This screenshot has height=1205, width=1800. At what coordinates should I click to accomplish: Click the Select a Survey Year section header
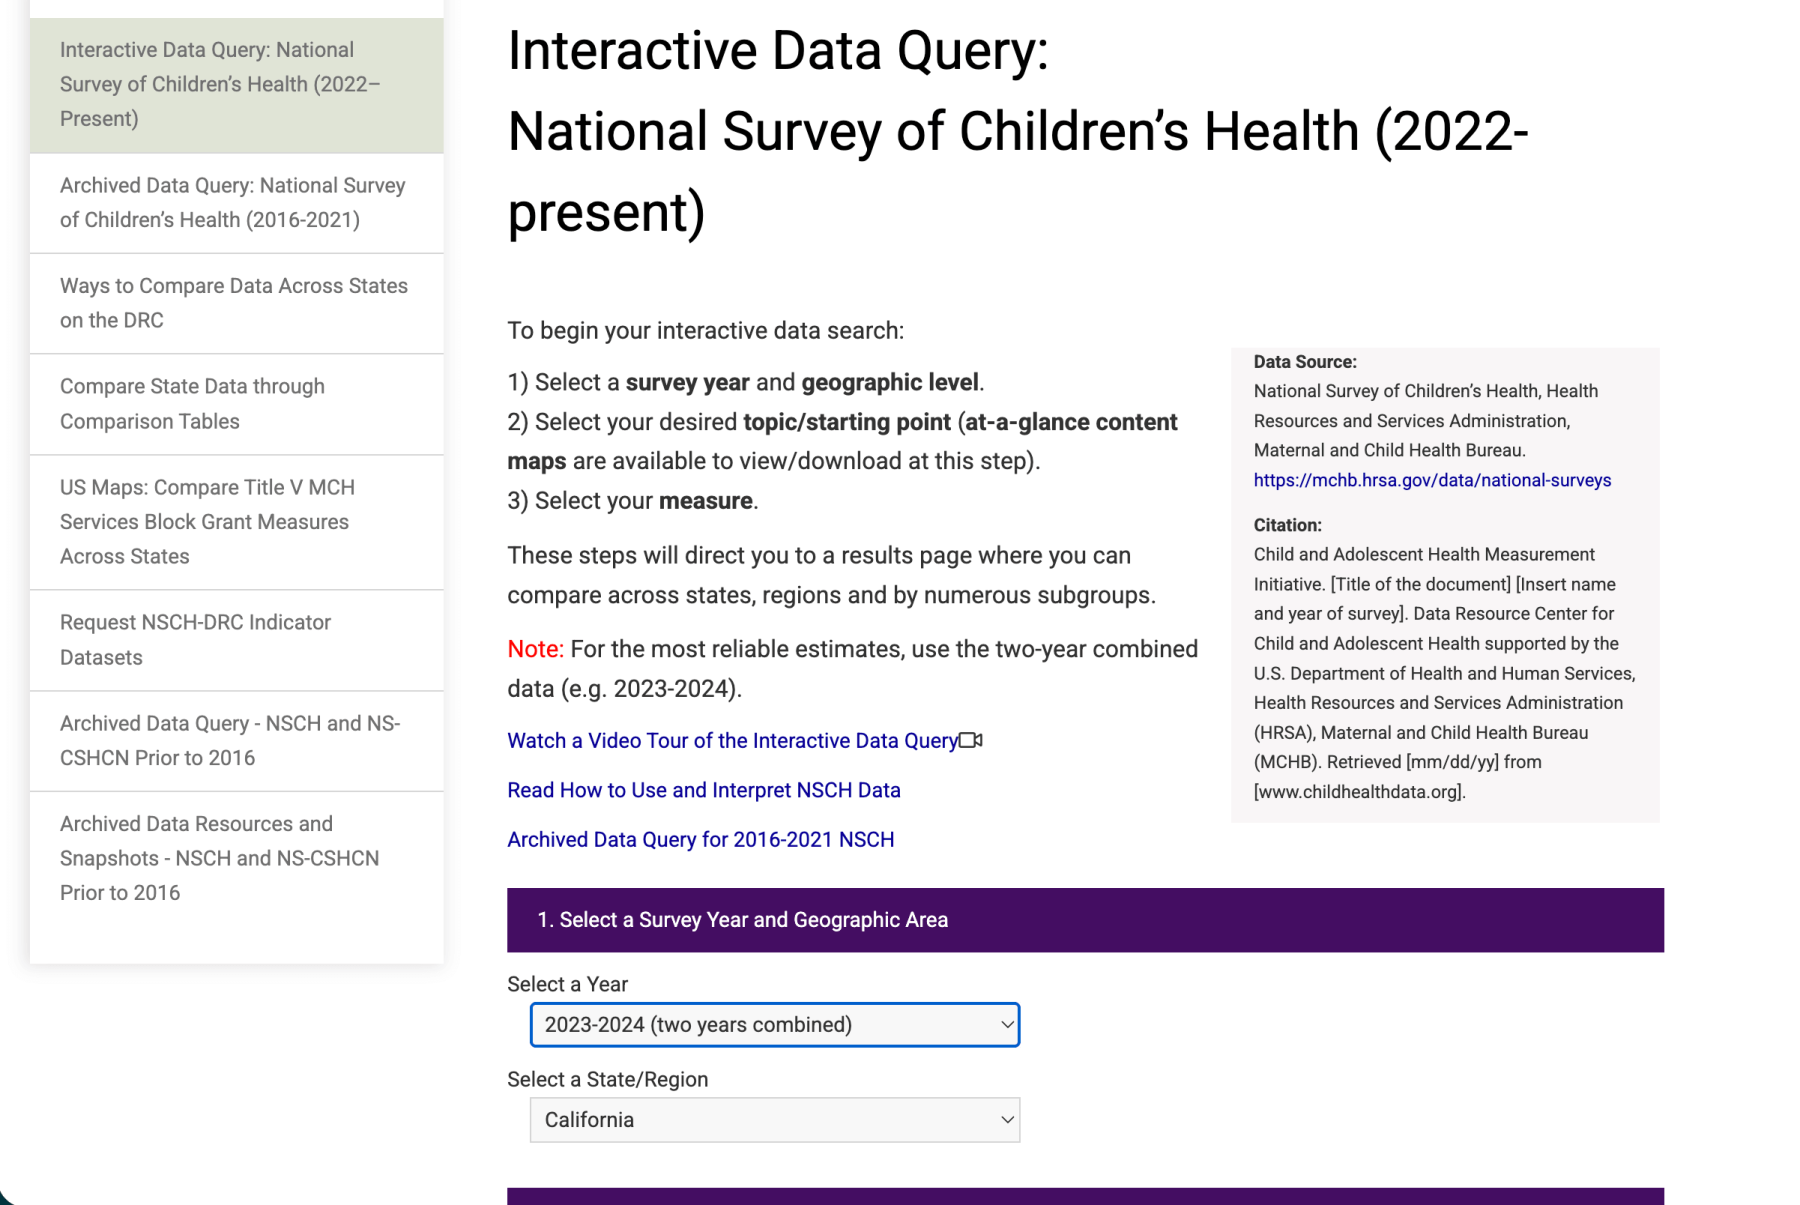coord(1085,920)
